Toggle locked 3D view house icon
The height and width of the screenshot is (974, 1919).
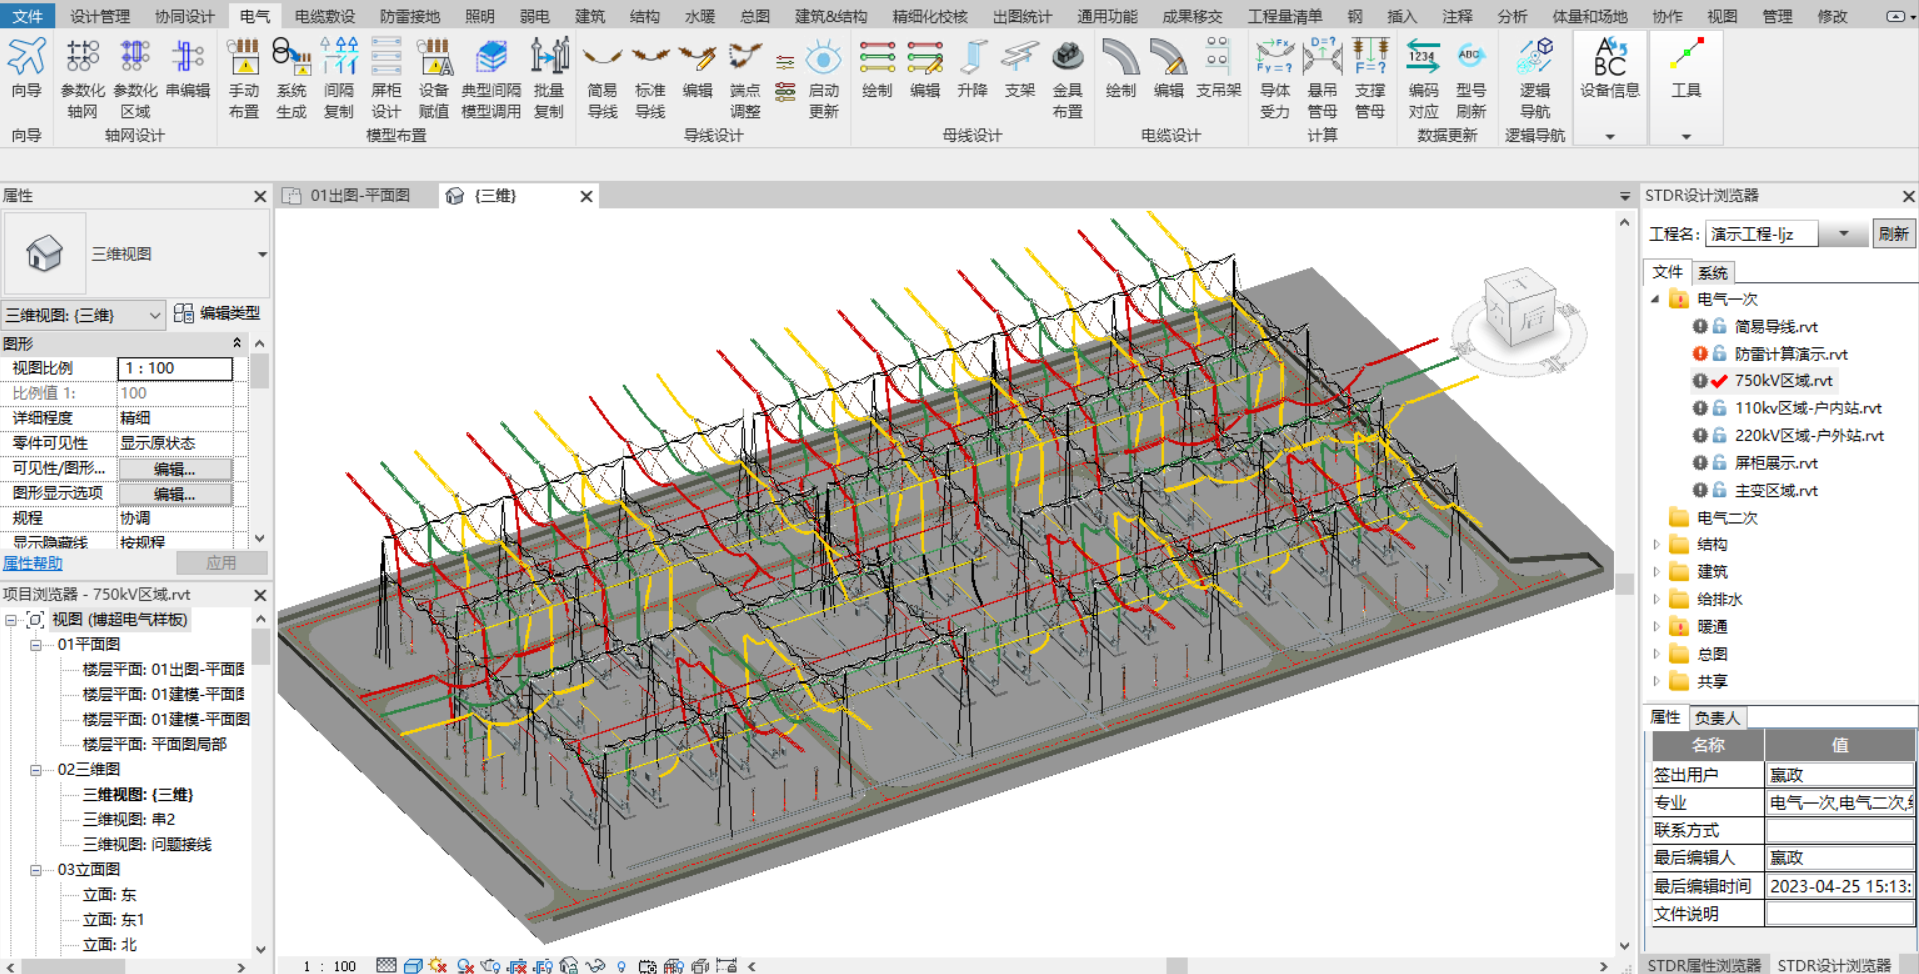[x=569, y=965]
